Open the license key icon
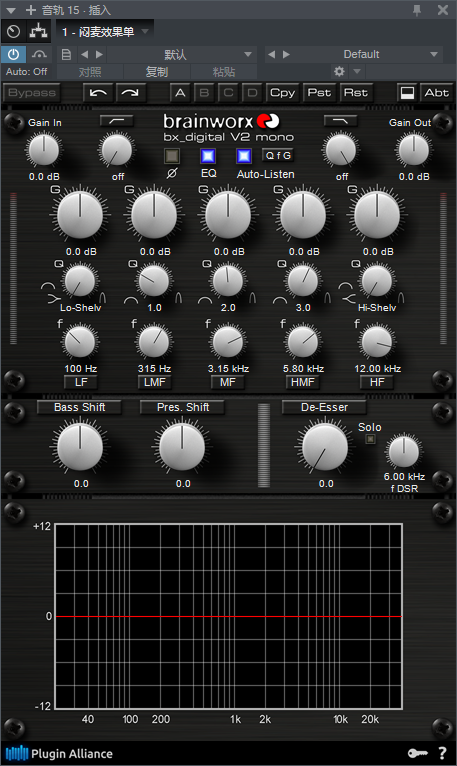The image size is (457, 766). click(x=417, y=753)
